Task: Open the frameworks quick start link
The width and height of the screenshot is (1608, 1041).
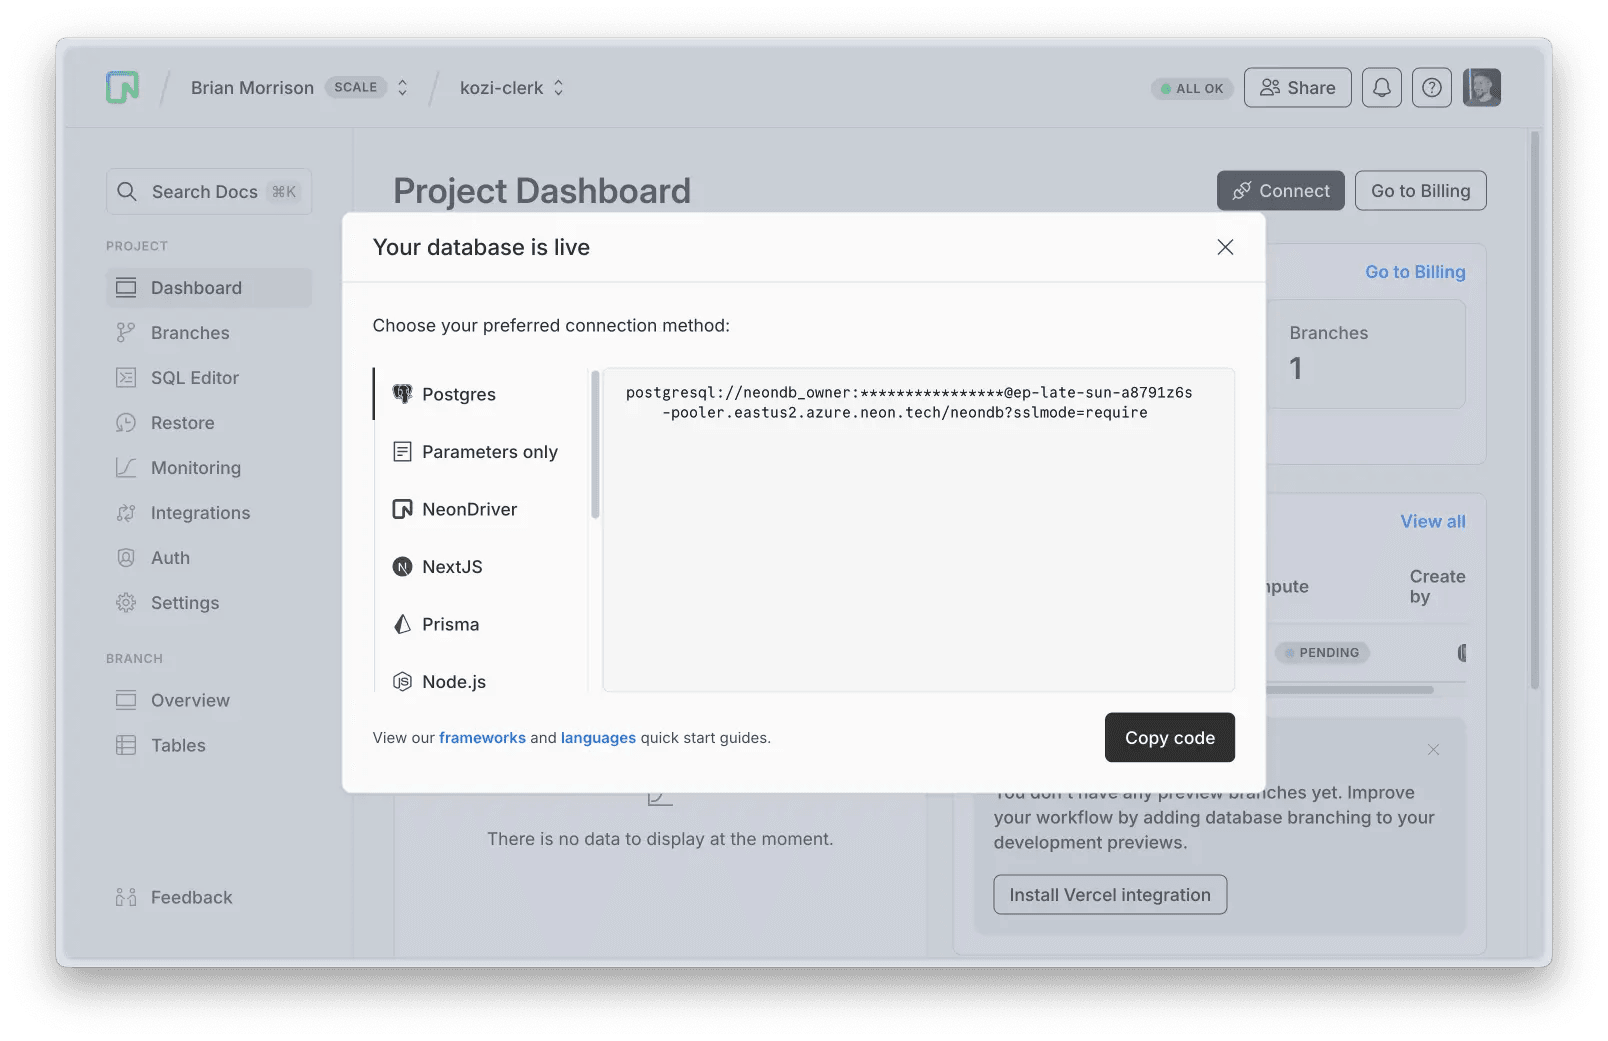Action: coord(482,738)
